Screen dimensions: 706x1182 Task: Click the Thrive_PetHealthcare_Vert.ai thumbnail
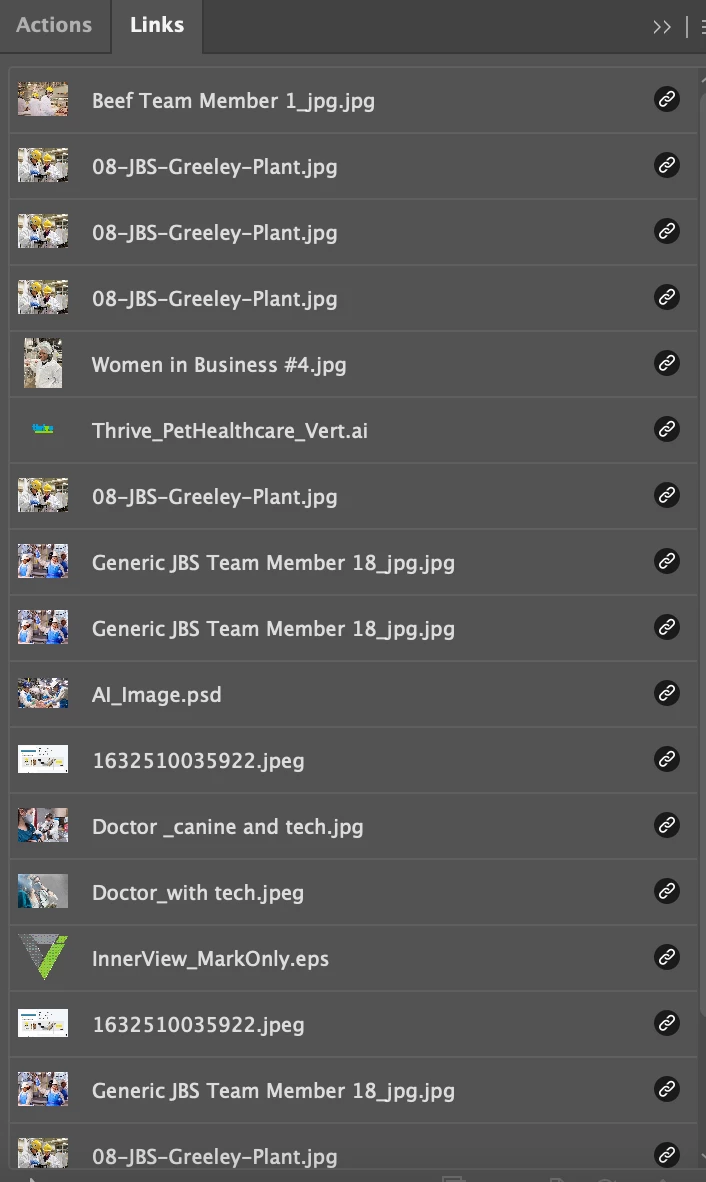click(x=43, y=429)
